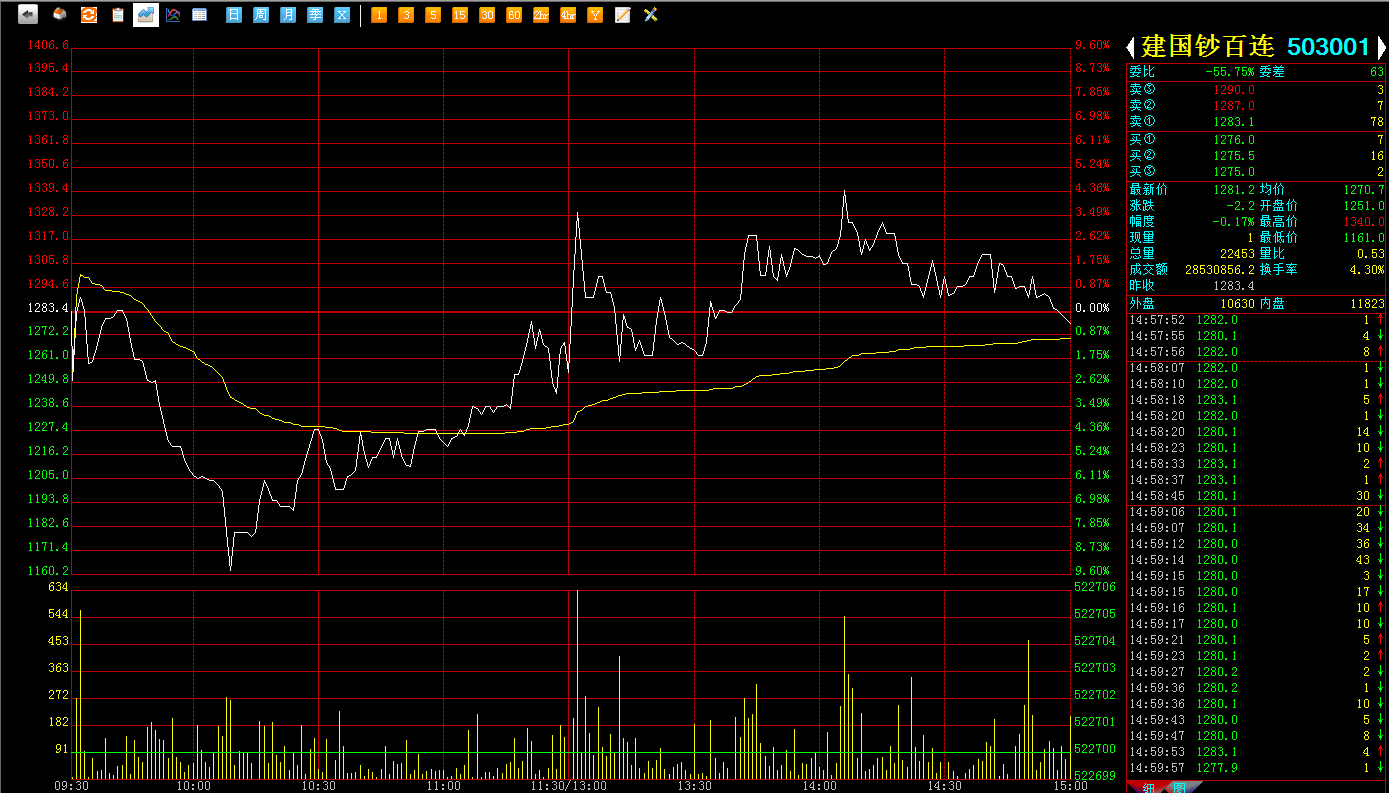Click the 换手率 value 4.30%
This screenshot has height=793, width=1389.
(1367, 270)
